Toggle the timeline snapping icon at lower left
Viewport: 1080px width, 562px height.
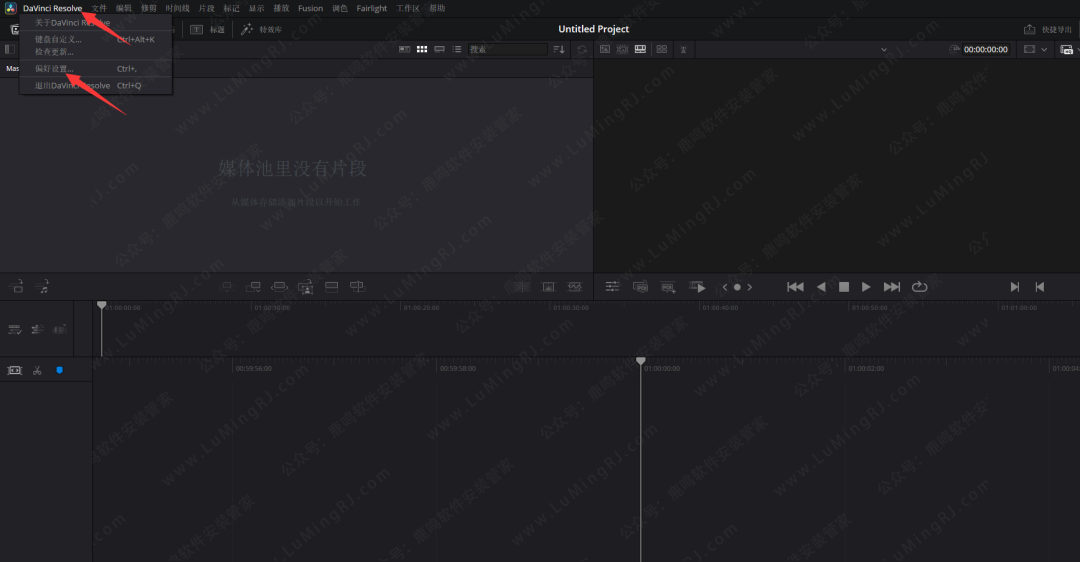pos(15,370)
